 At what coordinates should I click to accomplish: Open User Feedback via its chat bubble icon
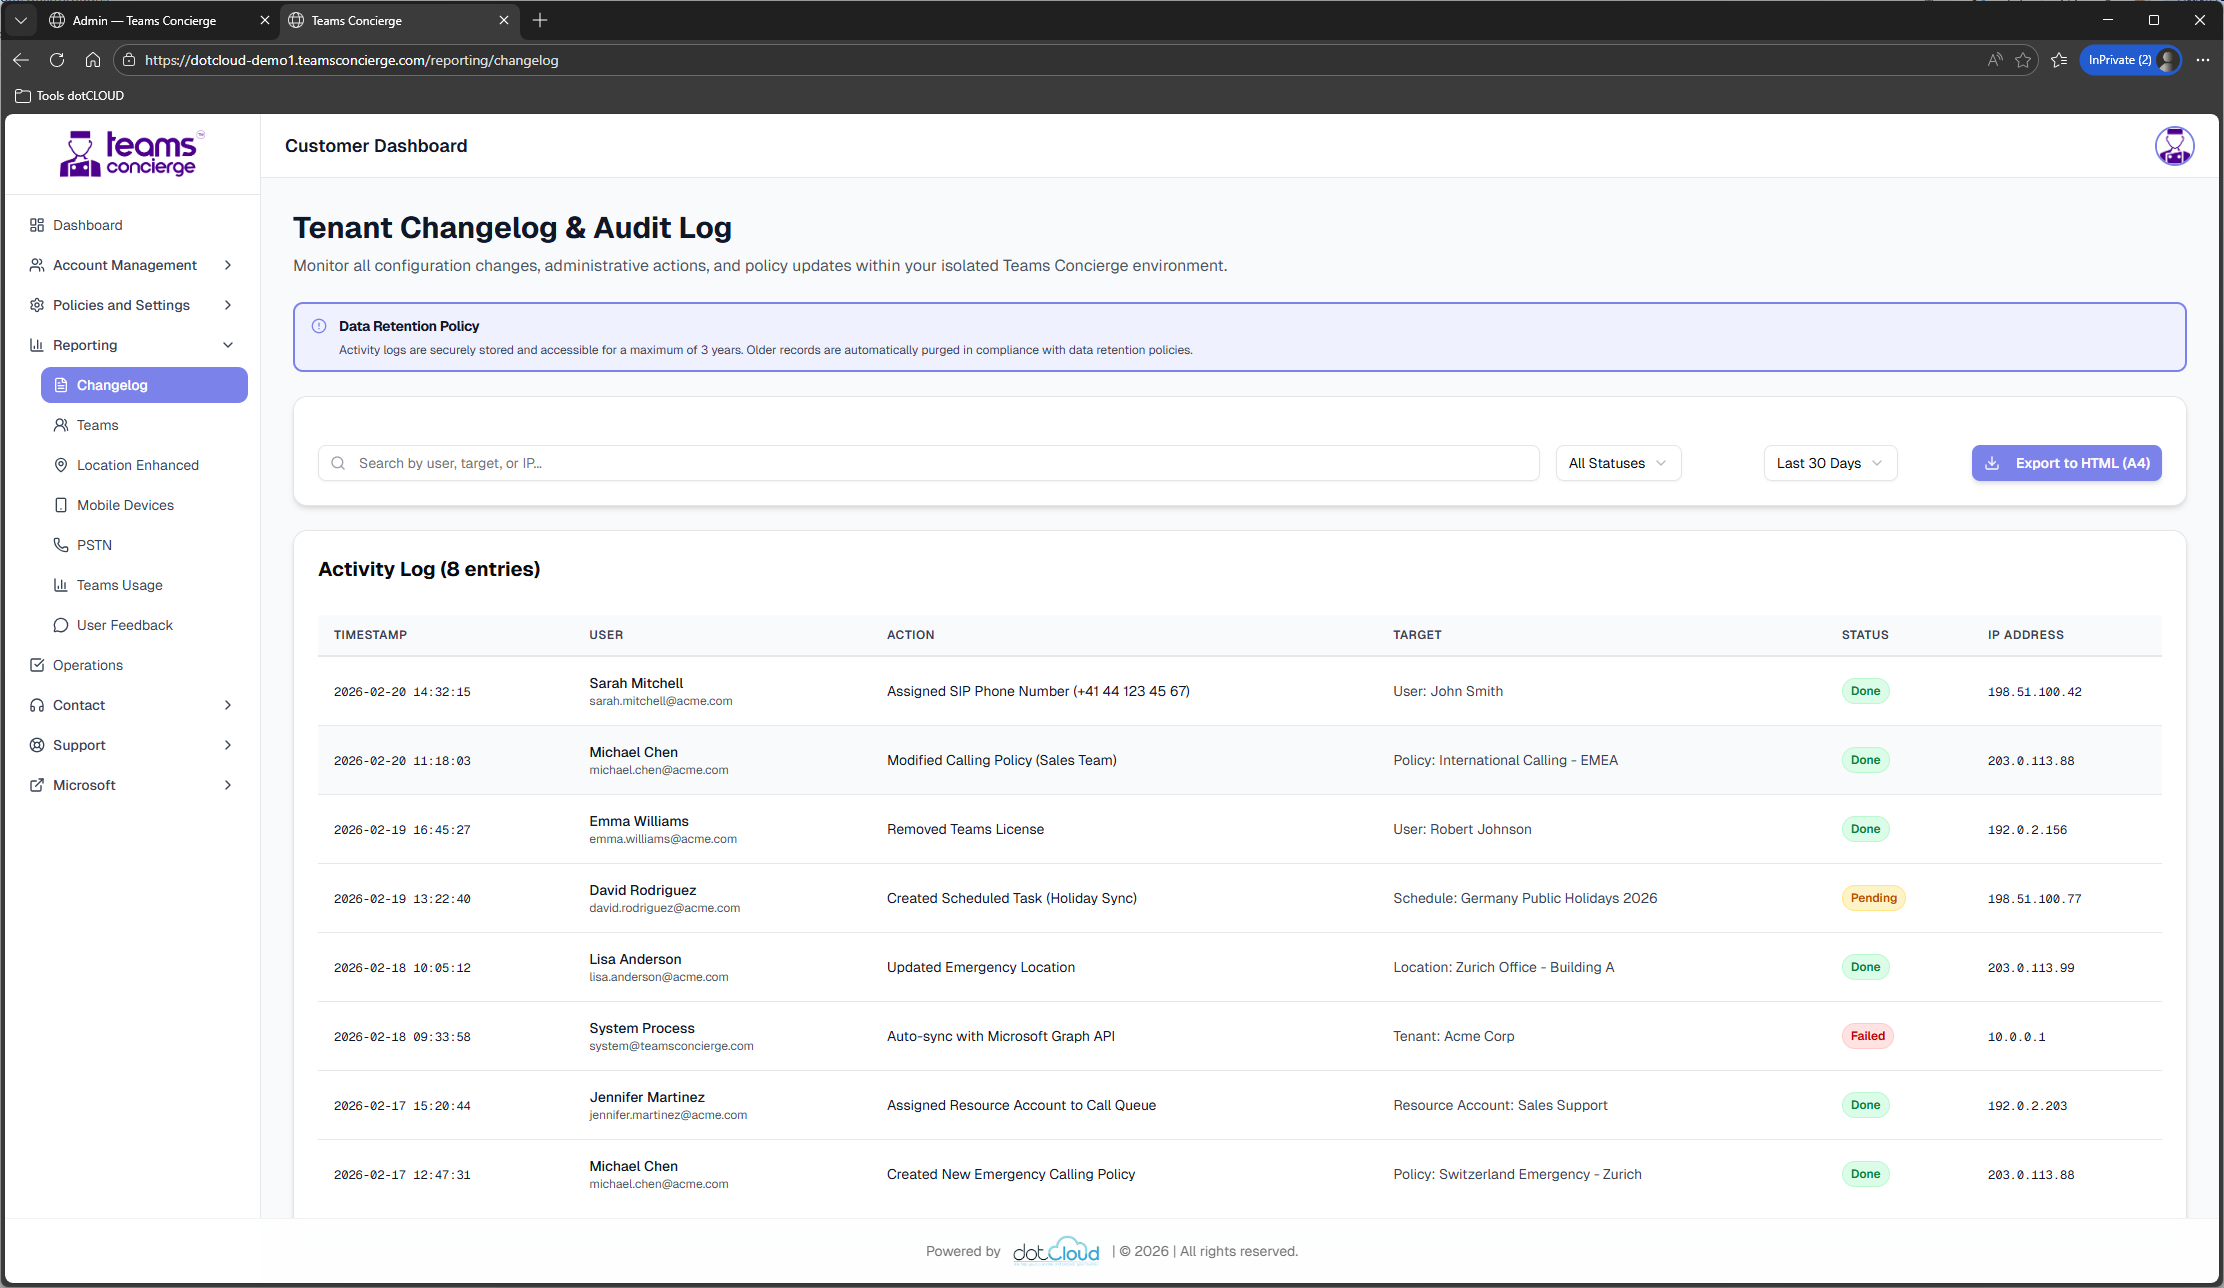[61, 624]
